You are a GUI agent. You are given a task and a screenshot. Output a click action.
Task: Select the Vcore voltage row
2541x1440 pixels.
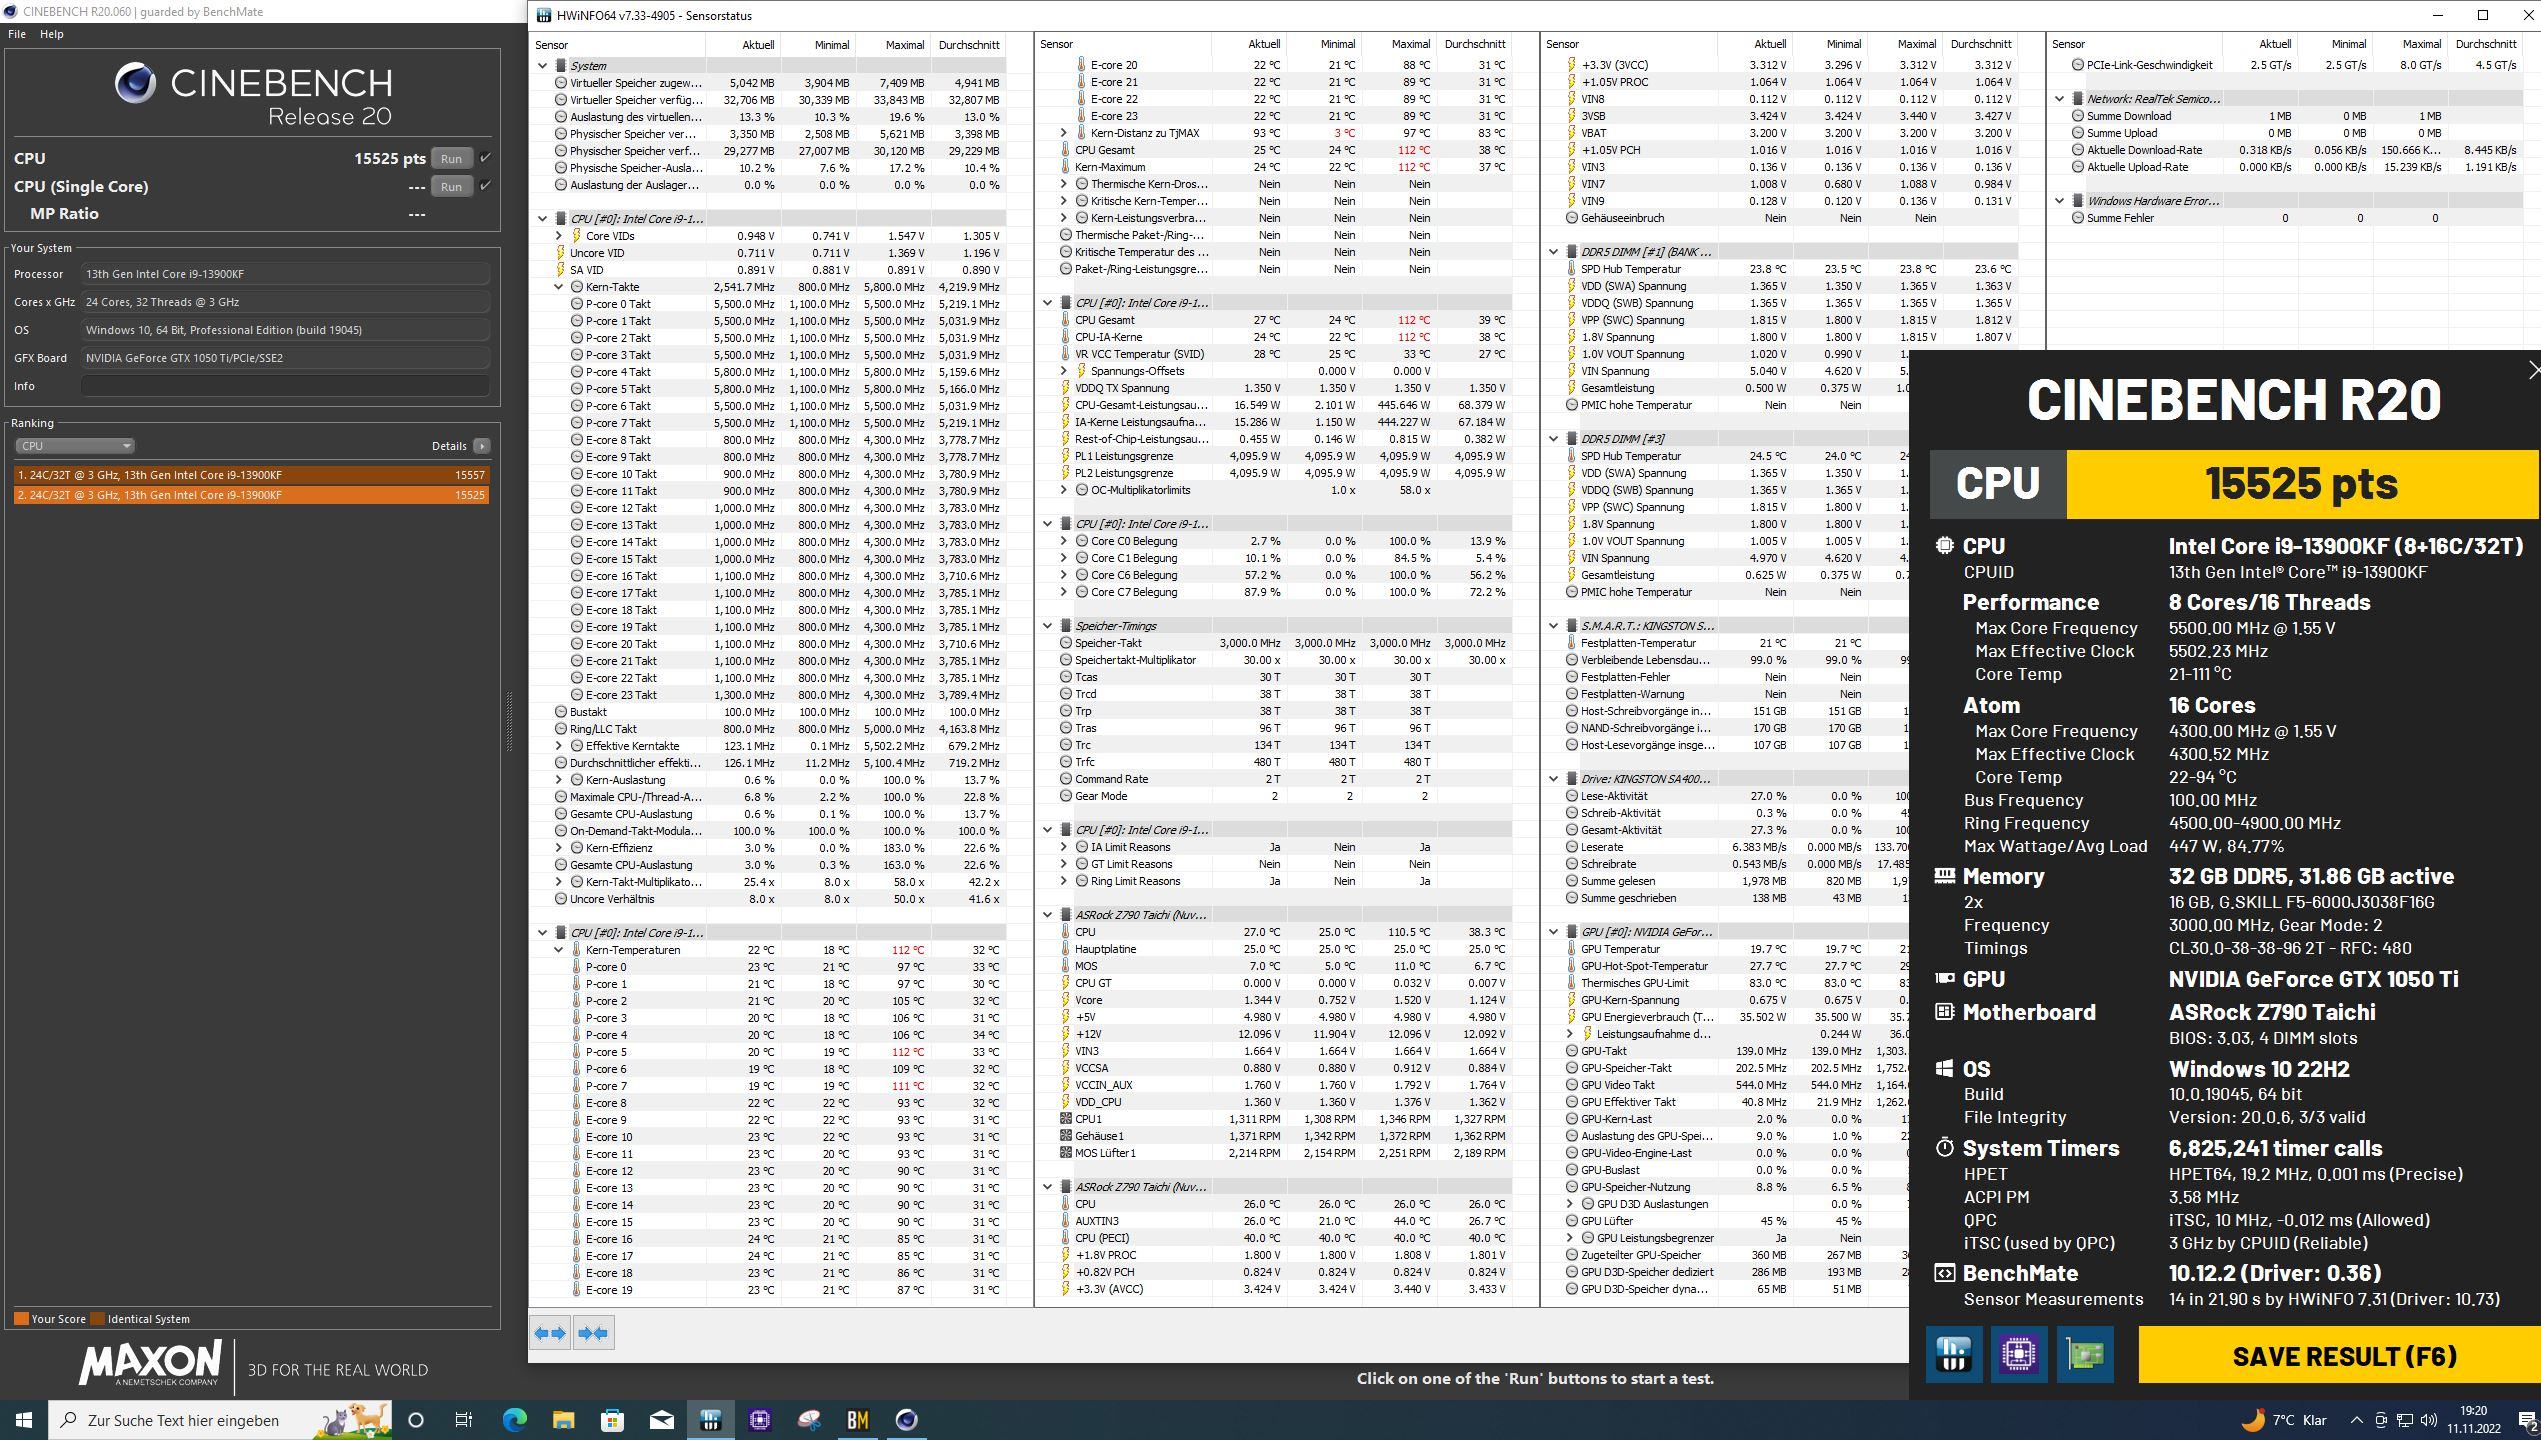coord(1274,1000)
